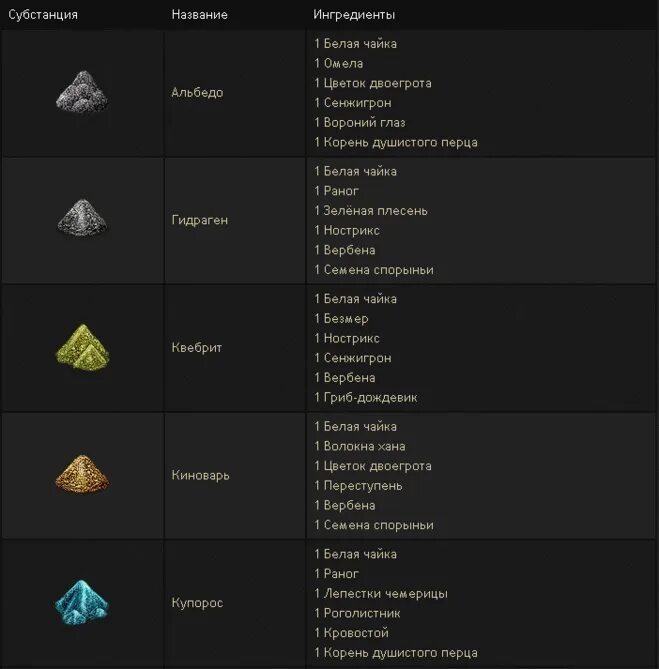This screenshot has width=659, height=669.
Task: Select the Гидраген name label
Action: pyautogui.click(x=199, y=220)
